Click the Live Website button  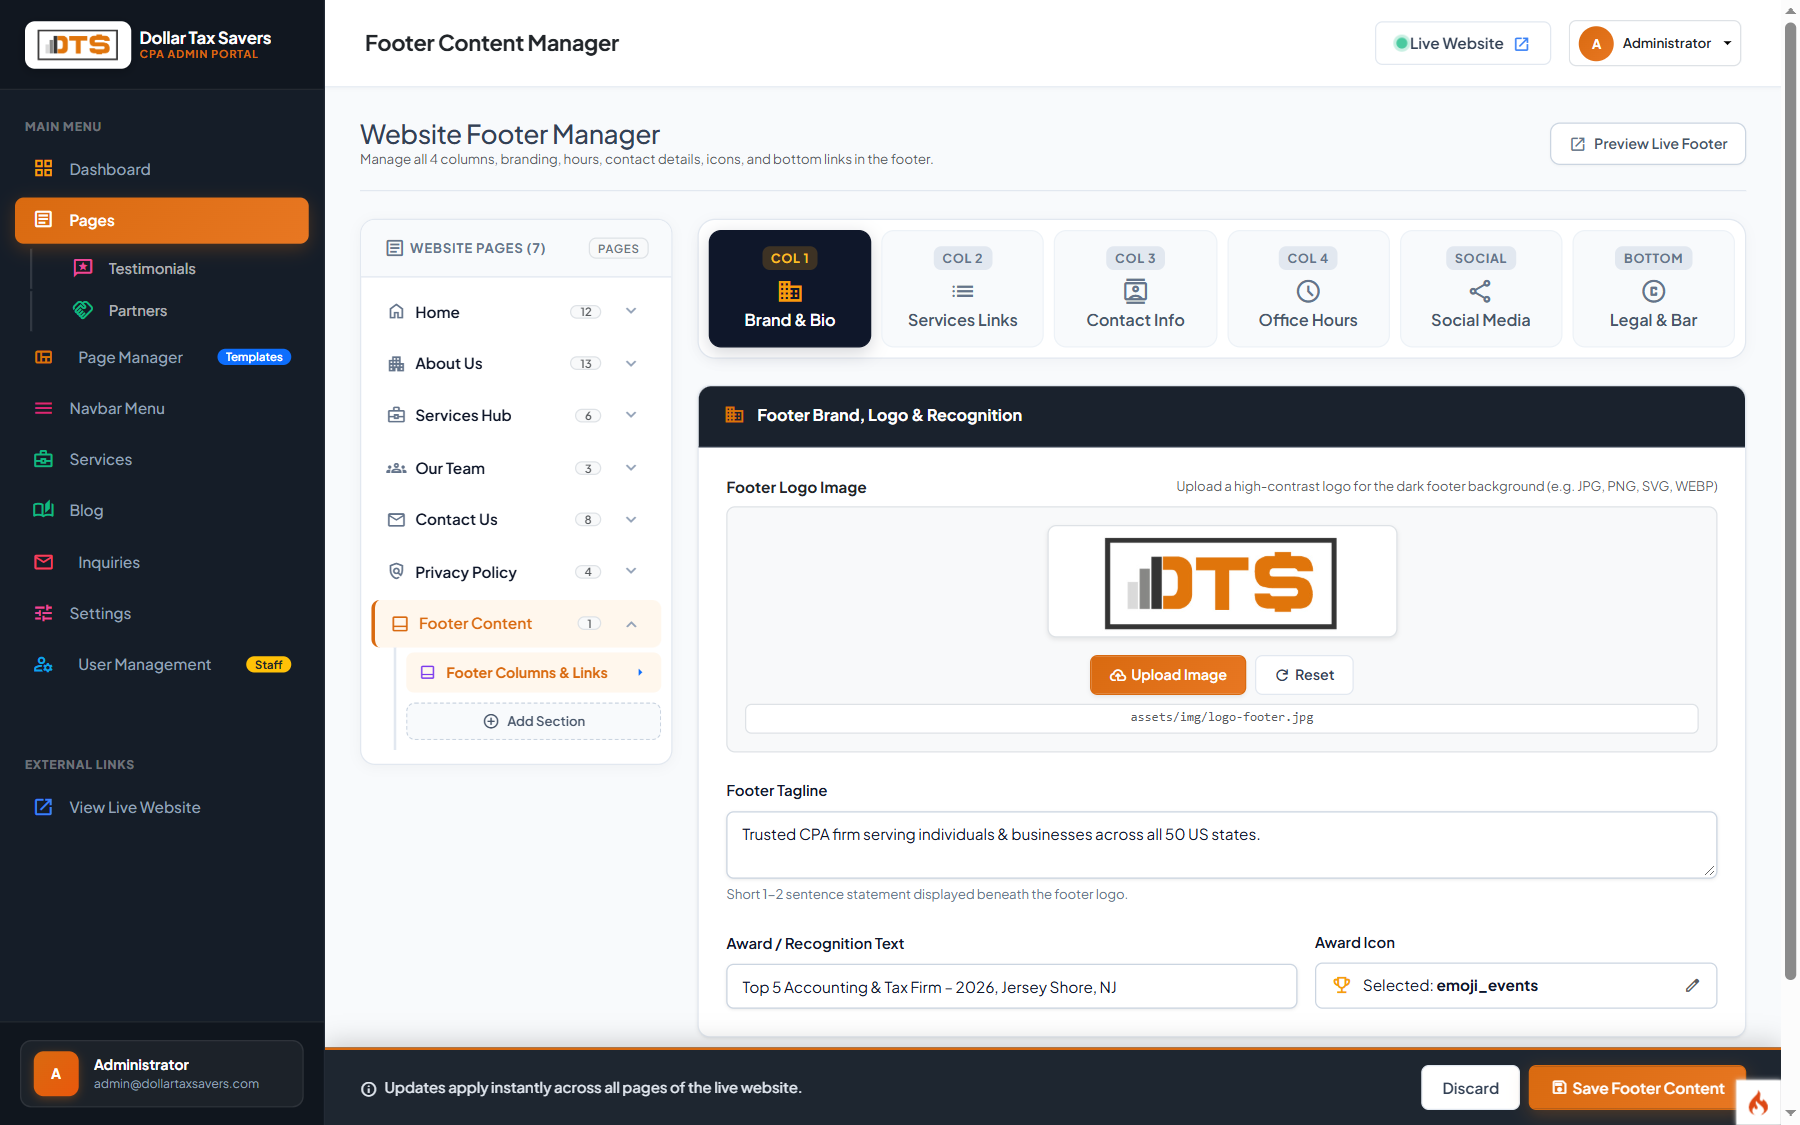point(1462,43)
